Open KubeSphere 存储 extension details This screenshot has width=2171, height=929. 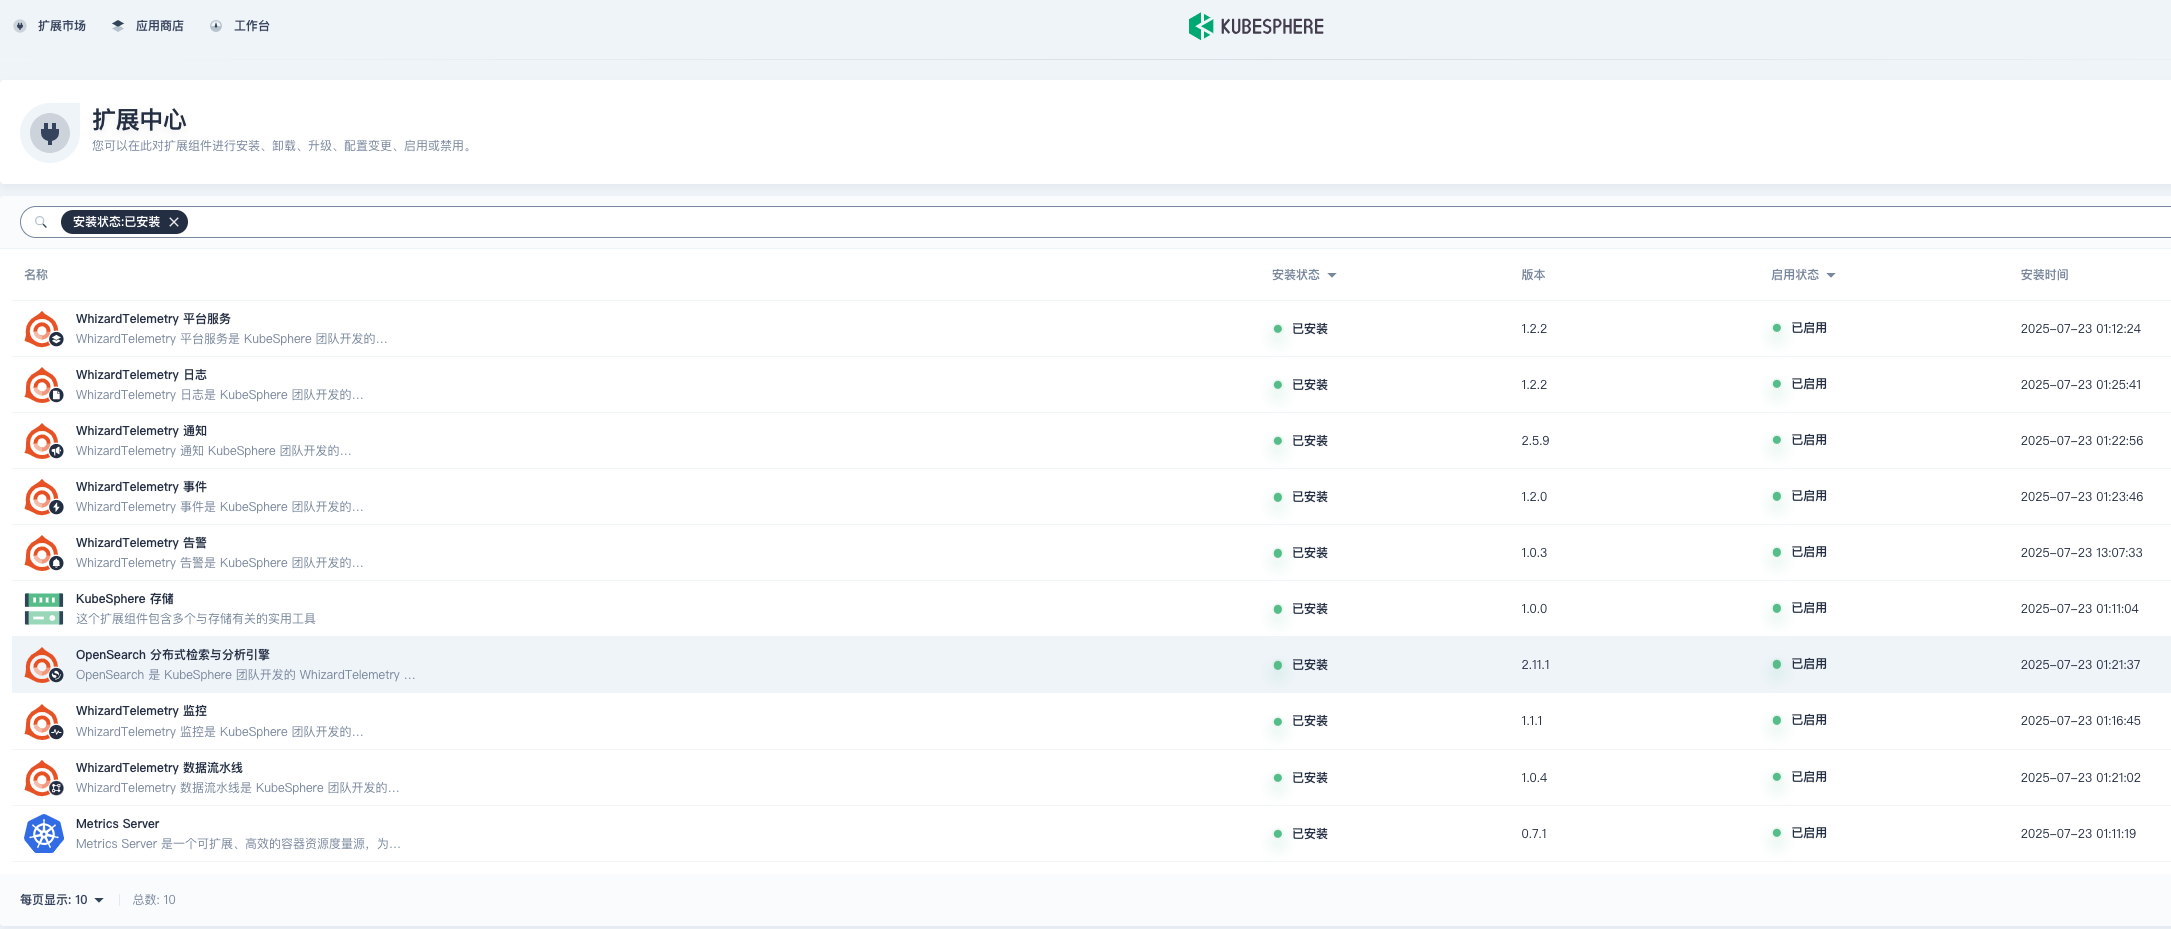point(125,599)
